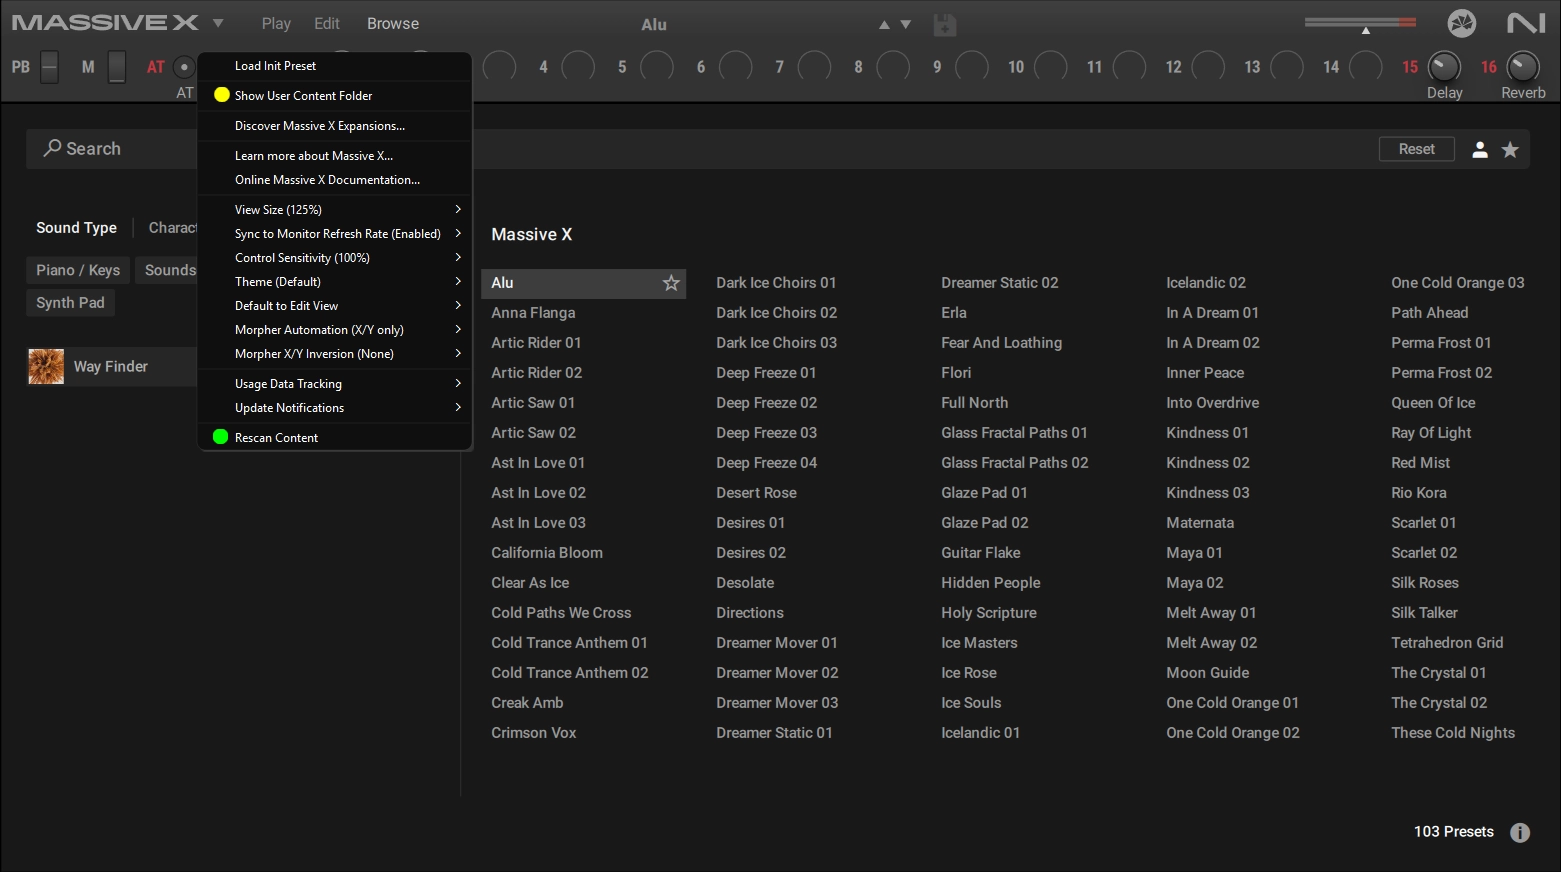
Task: Favorite the Alu preset star
Action: tap(671, 283)
